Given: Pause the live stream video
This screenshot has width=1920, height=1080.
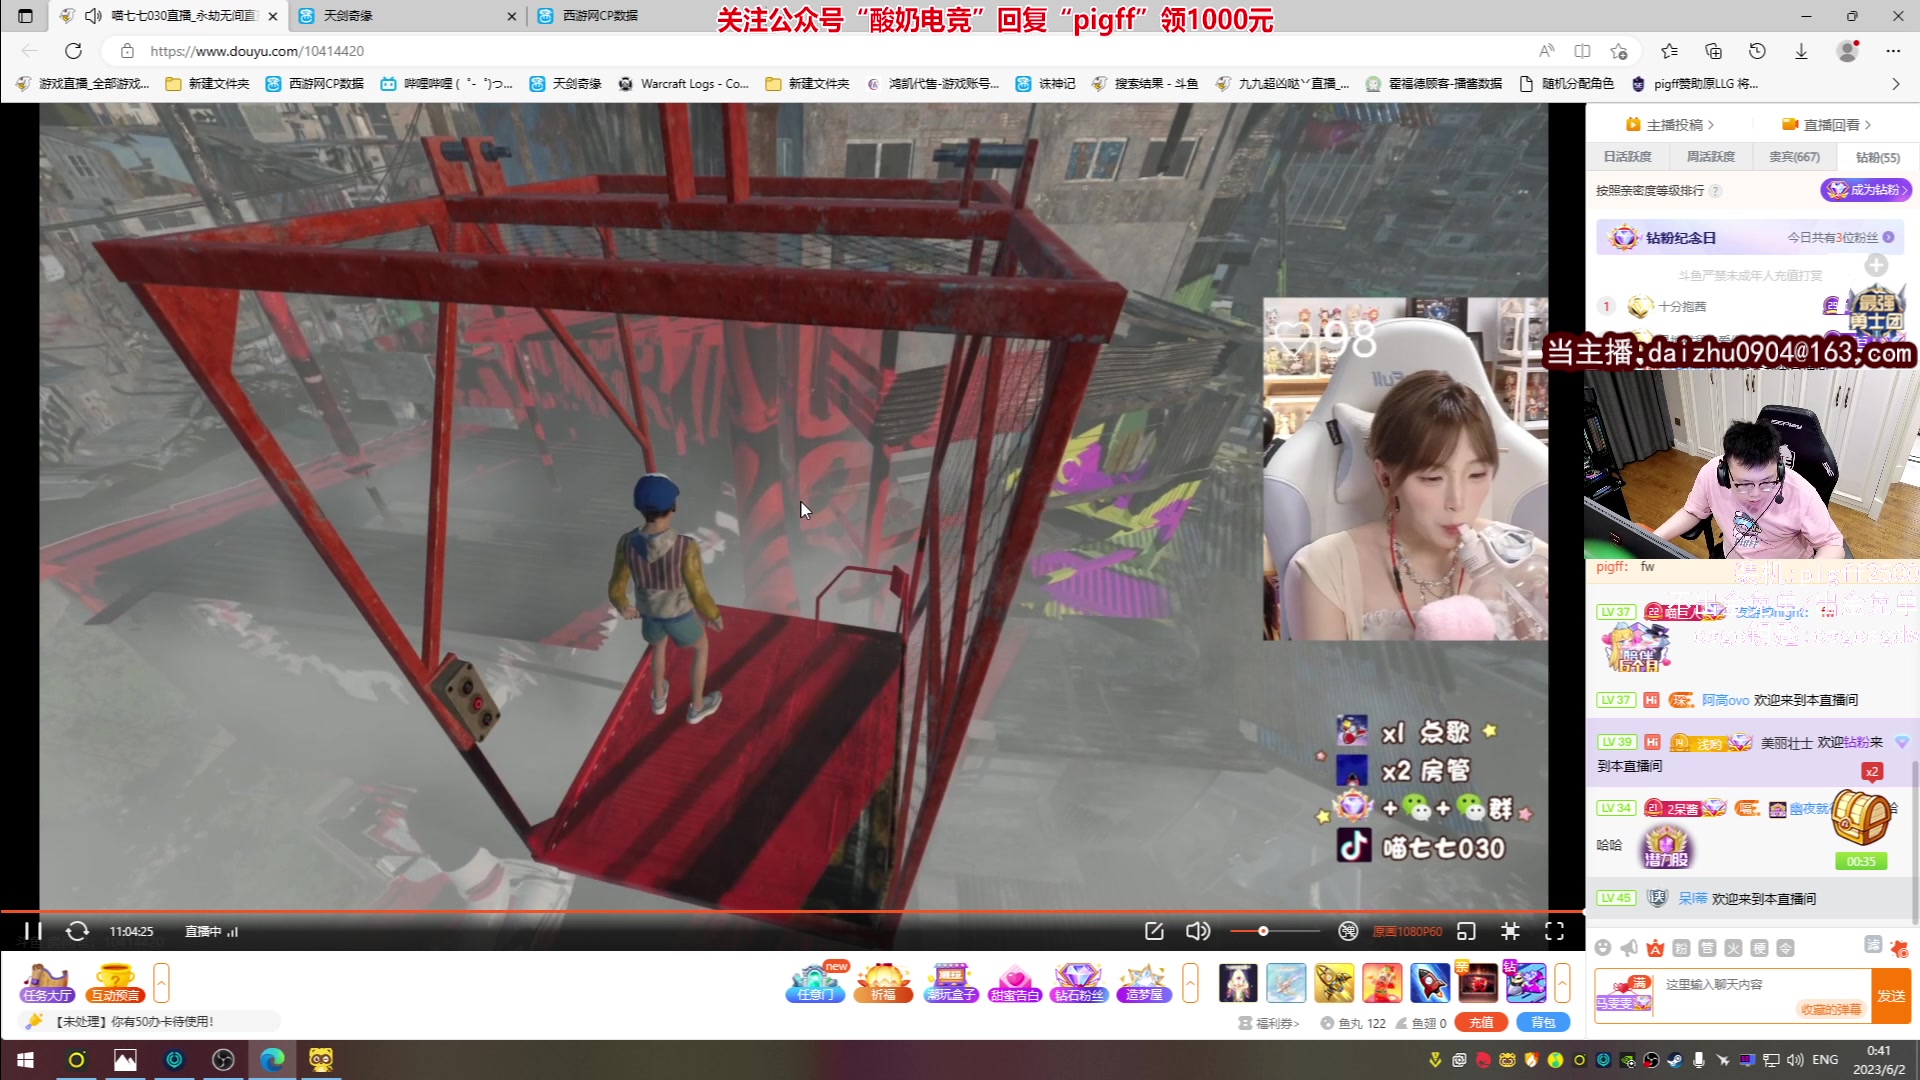Looking at the screenshot, I should [33, 931].
